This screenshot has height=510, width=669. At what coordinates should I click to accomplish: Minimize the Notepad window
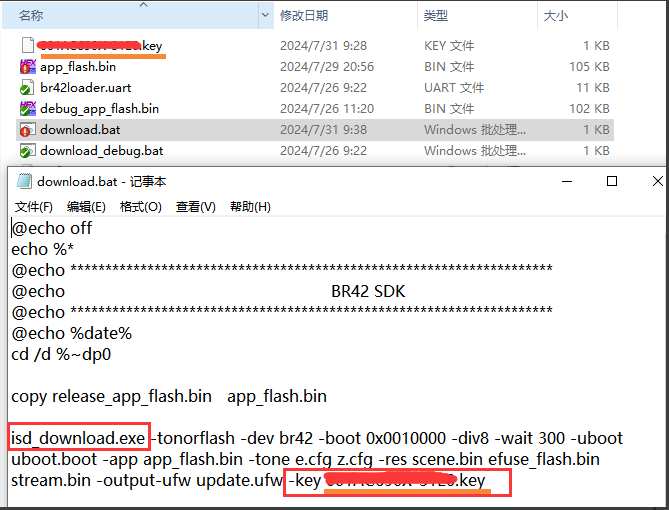point(567,181)
